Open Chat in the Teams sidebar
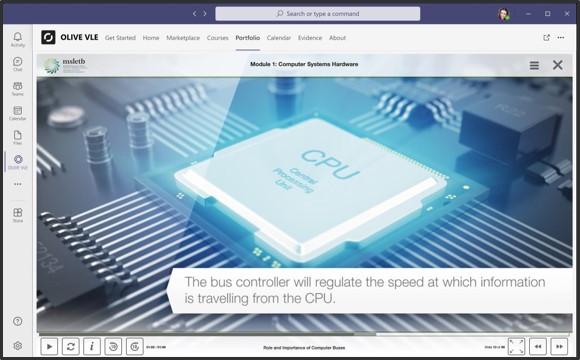580x360 pixels. point(17,64)
